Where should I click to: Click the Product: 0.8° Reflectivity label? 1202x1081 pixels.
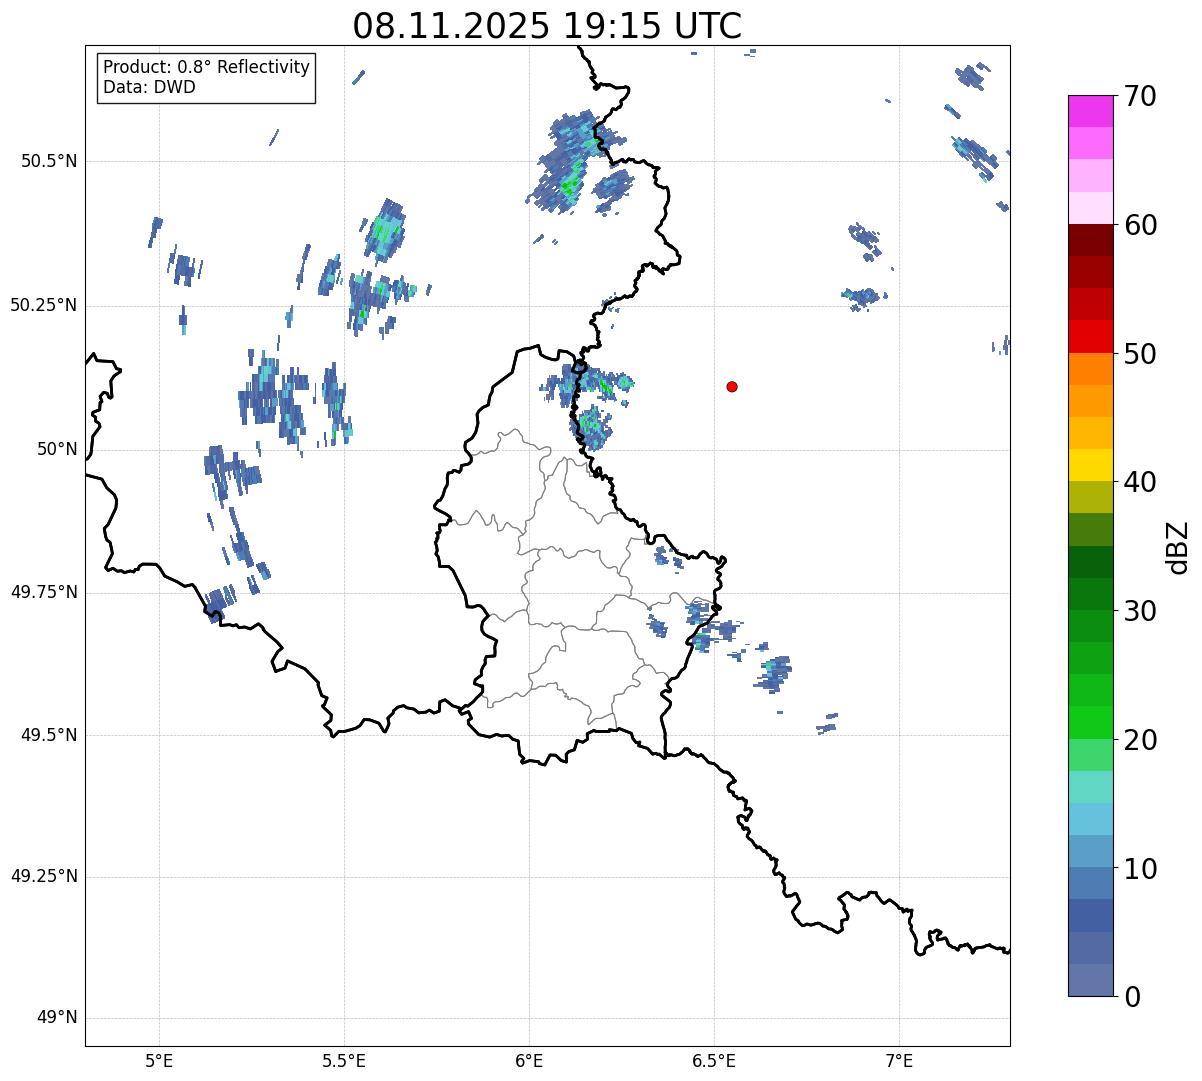[207, 67]
